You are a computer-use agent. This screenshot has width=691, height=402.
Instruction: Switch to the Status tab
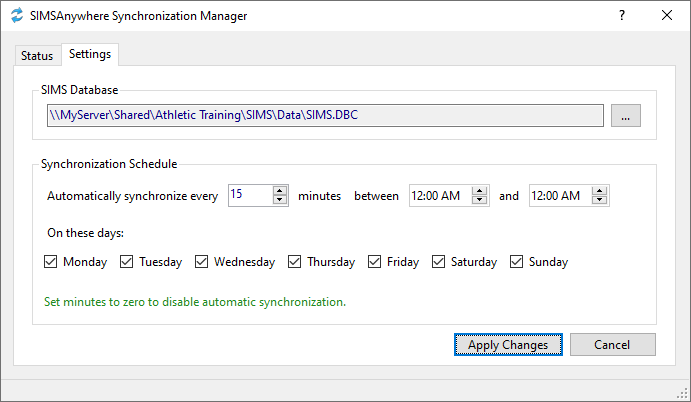pos(37,56)
